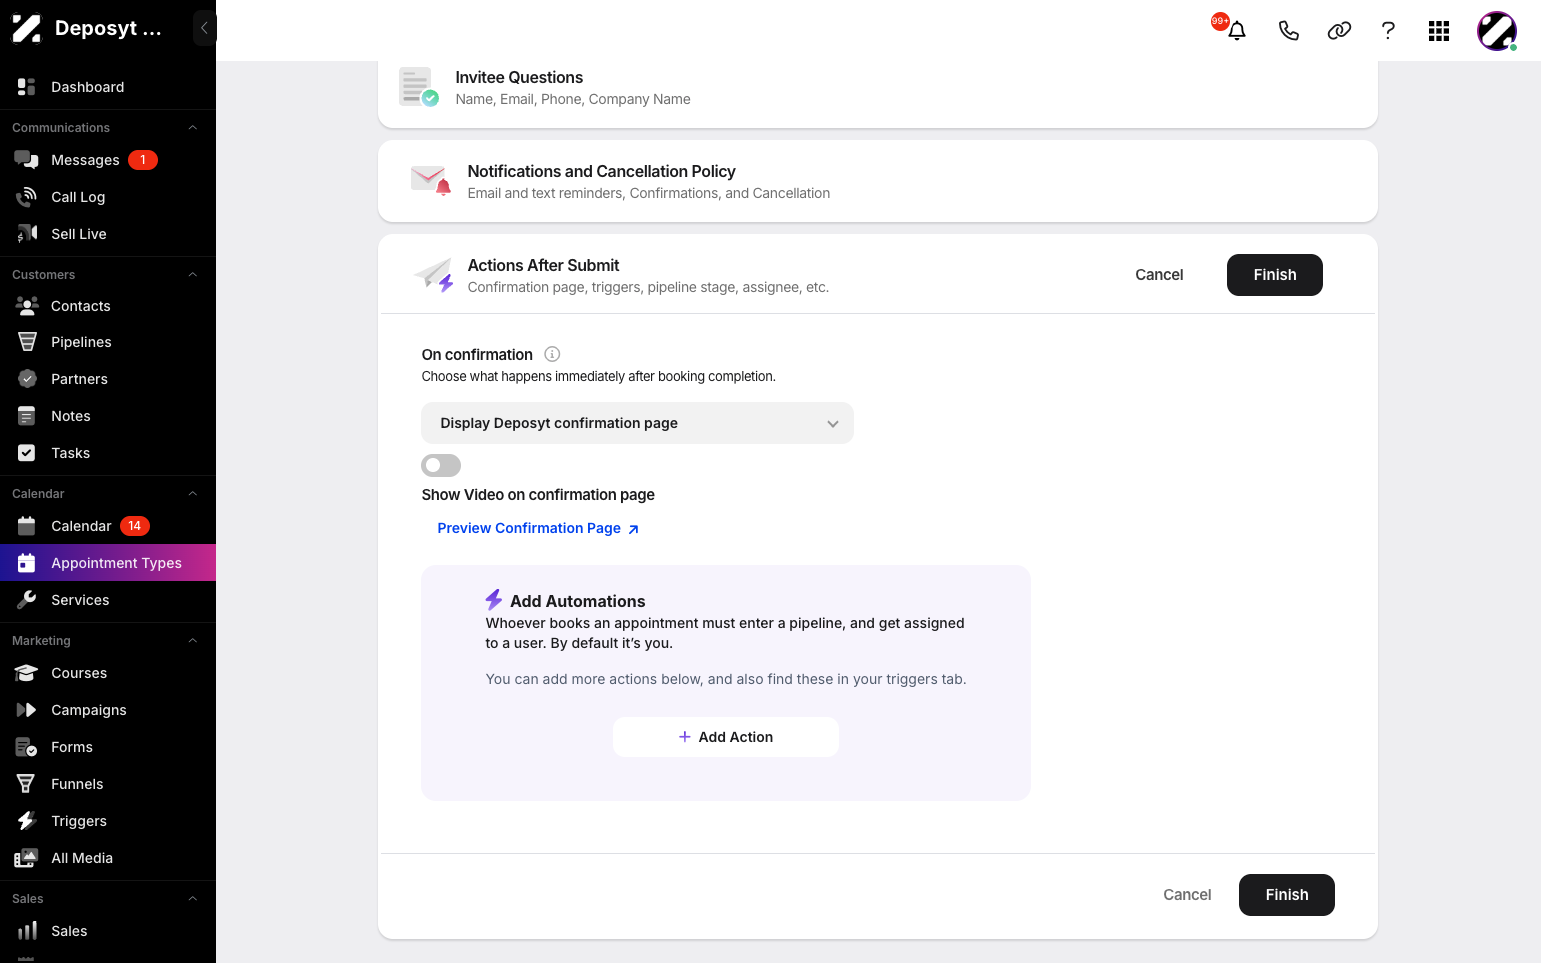Viewport: 1541px width, 963px height.
Task: Click the bottom Finish button
Action: click(1287, 895)
